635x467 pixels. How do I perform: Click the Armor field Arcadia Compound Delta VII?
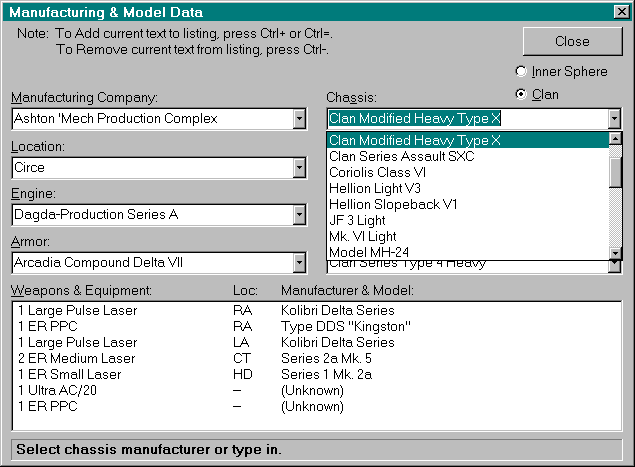coord(153,263)
